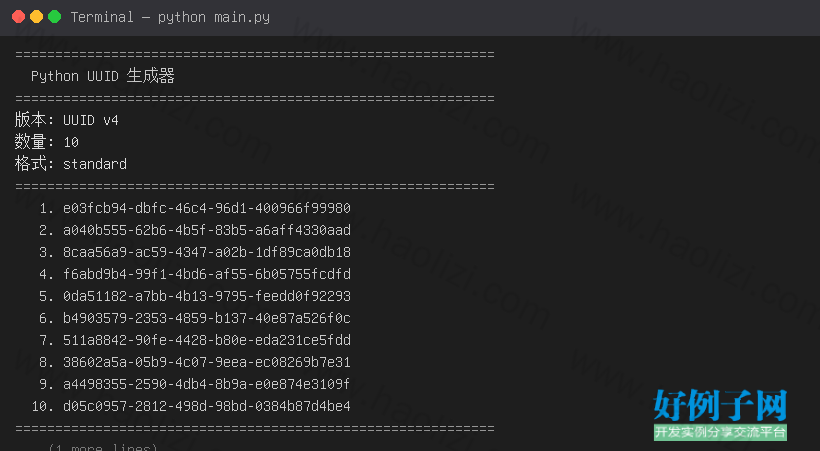Click UUID number 3 starting with 8caa56a9

207,252
